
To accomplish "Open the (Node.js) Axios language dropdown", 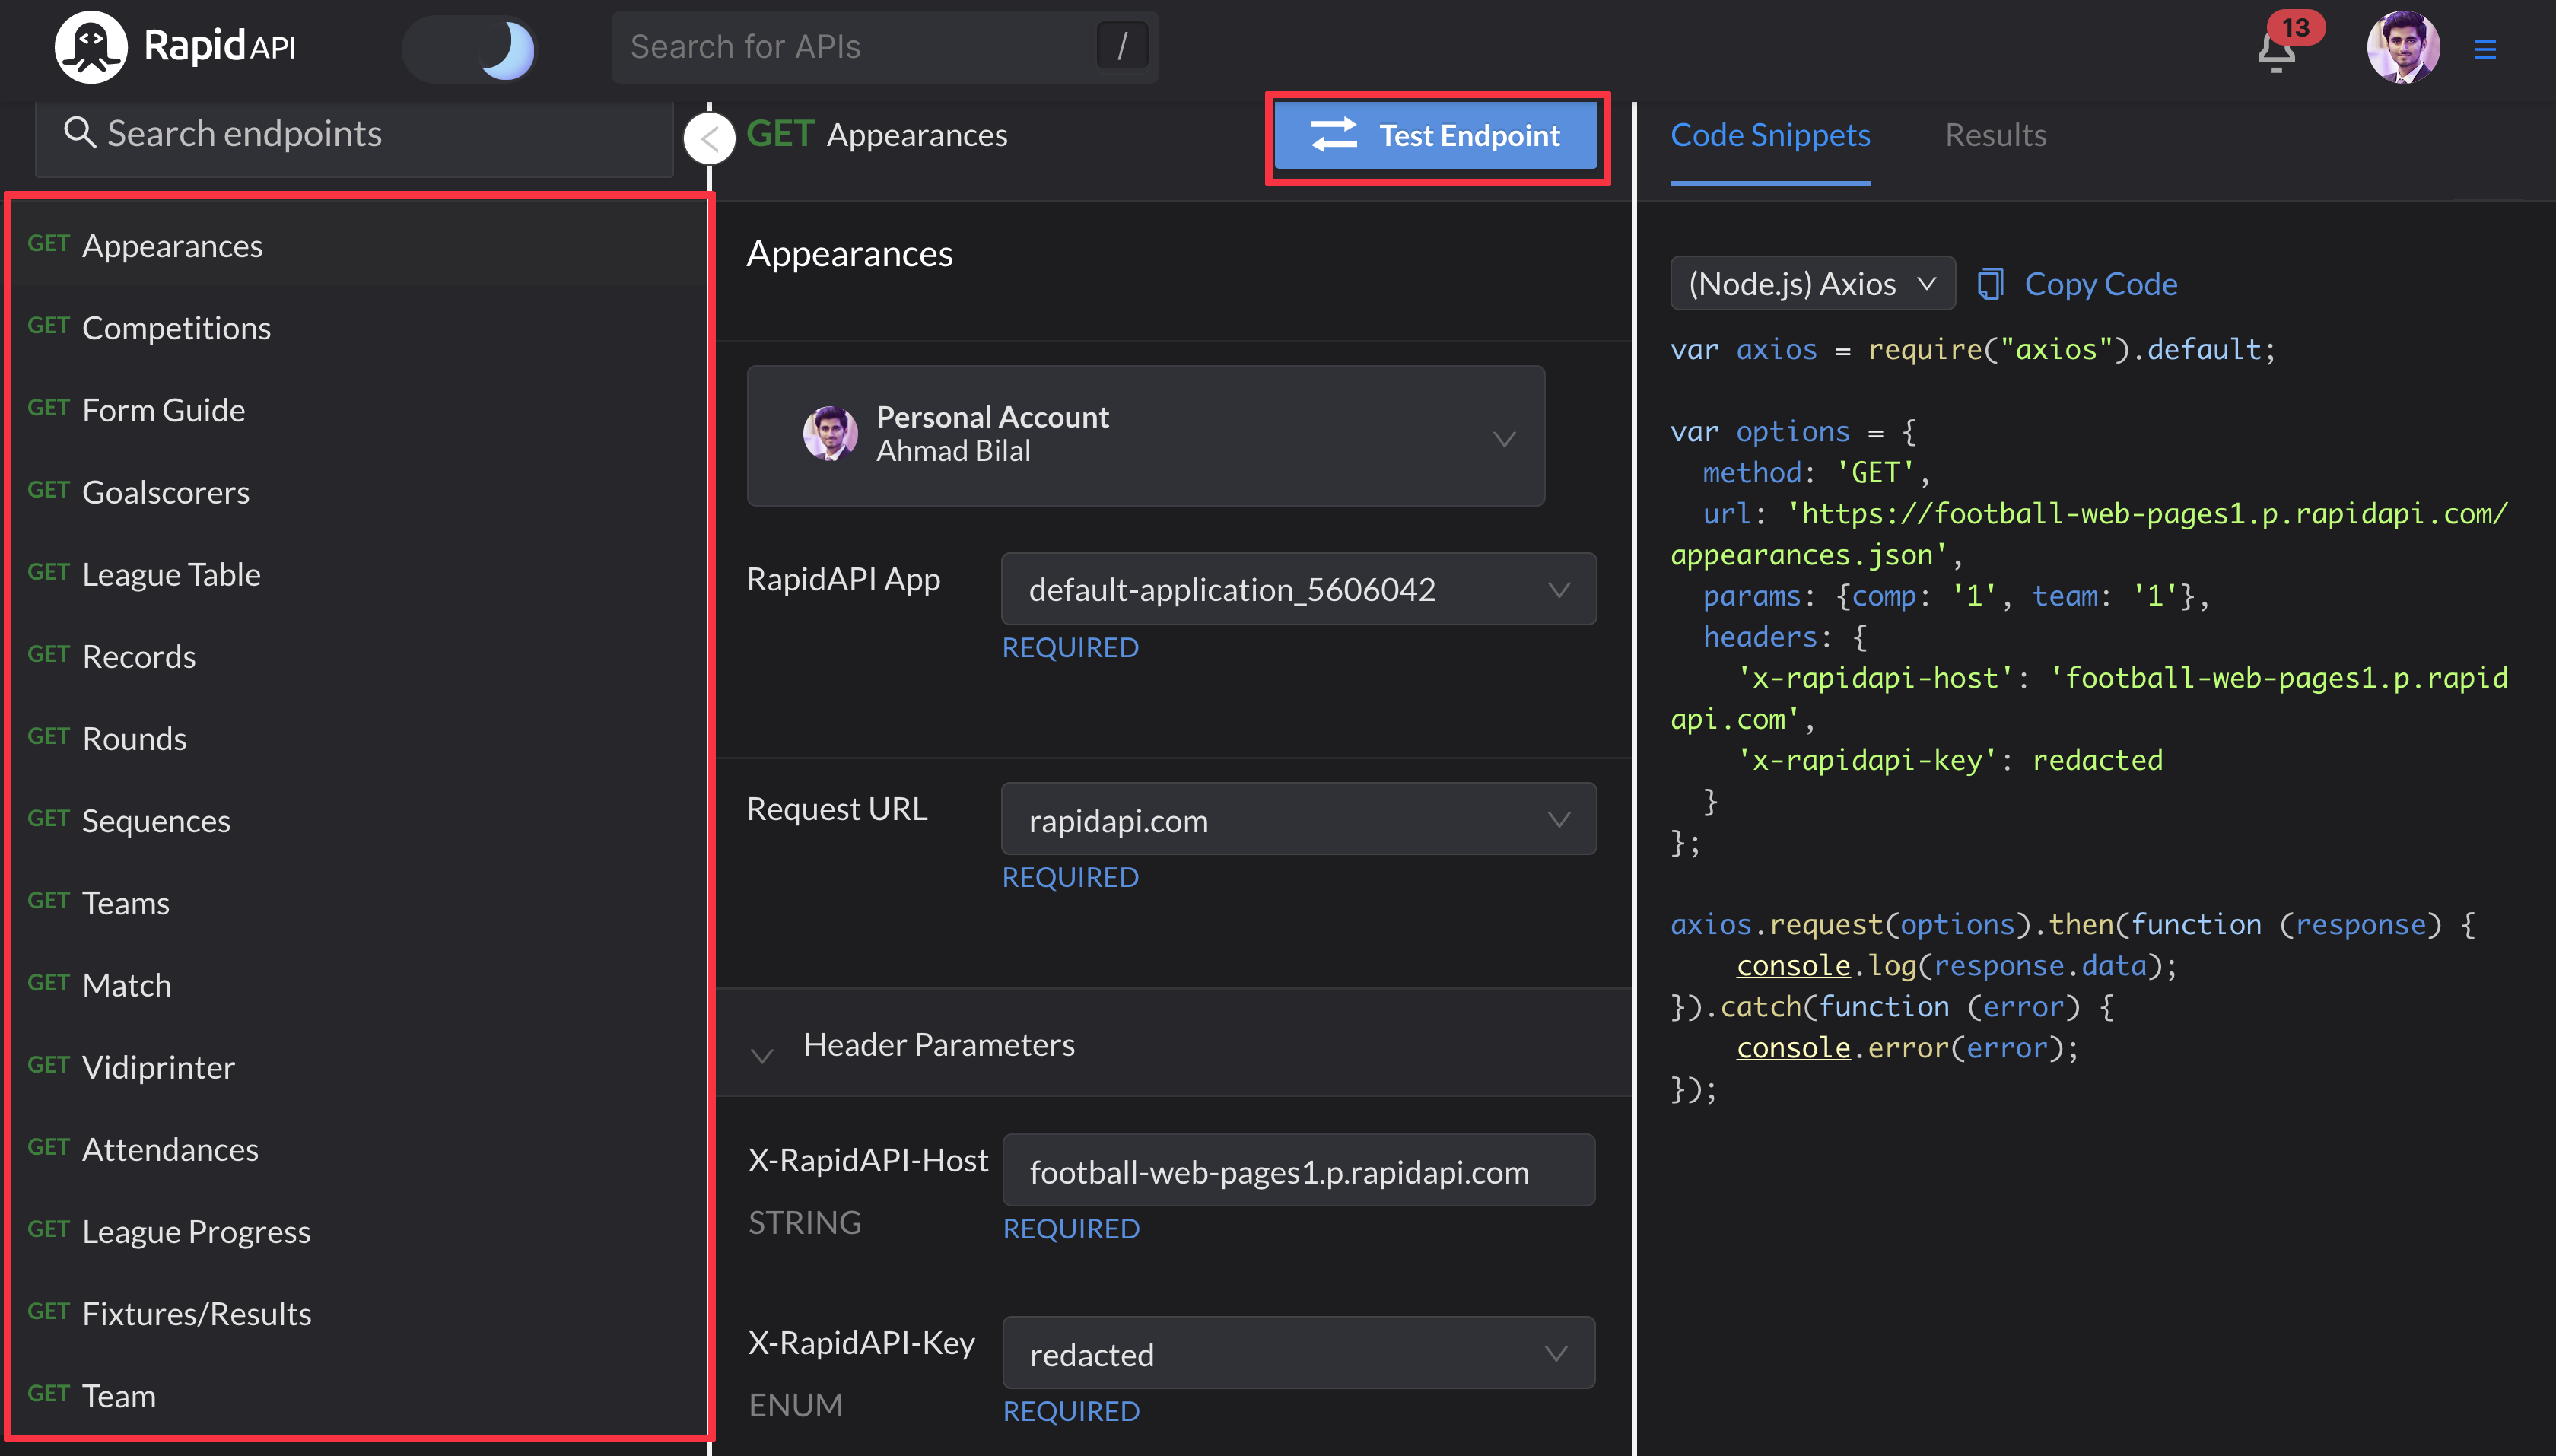I will point(1812,284).
